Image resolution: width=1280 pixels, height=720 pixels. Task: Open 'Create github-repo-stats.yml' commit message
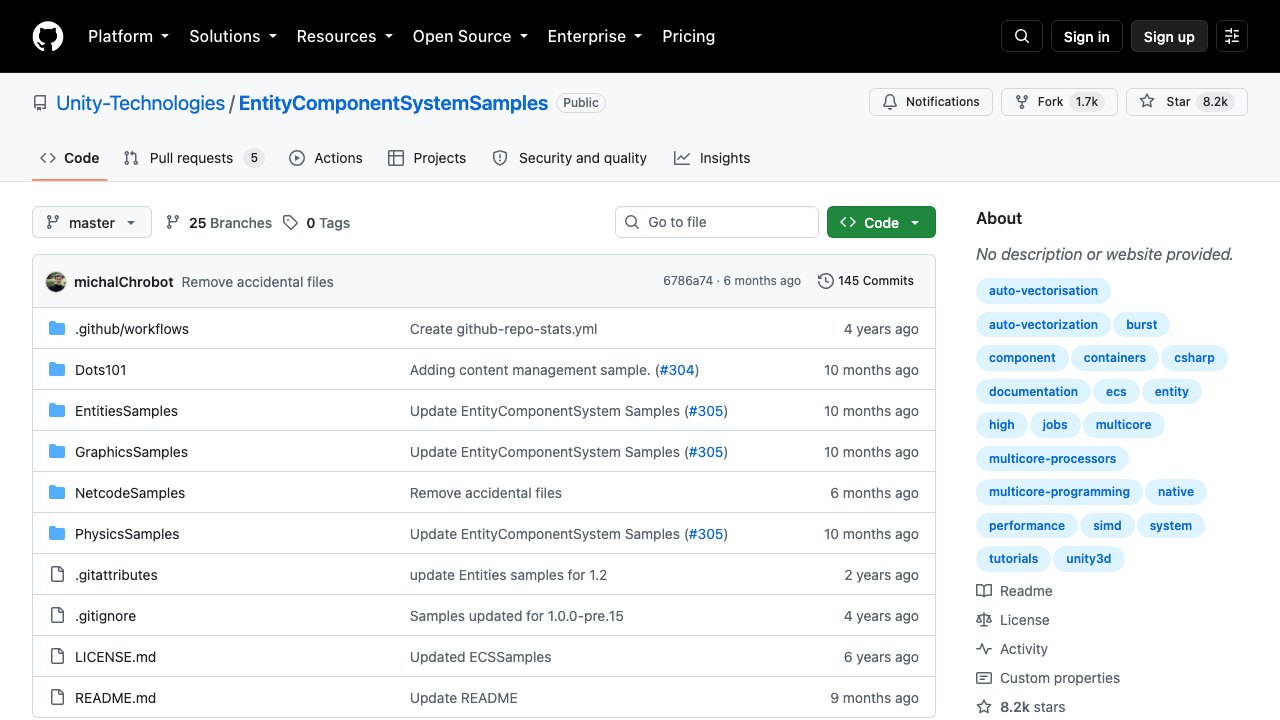[504, 329]
